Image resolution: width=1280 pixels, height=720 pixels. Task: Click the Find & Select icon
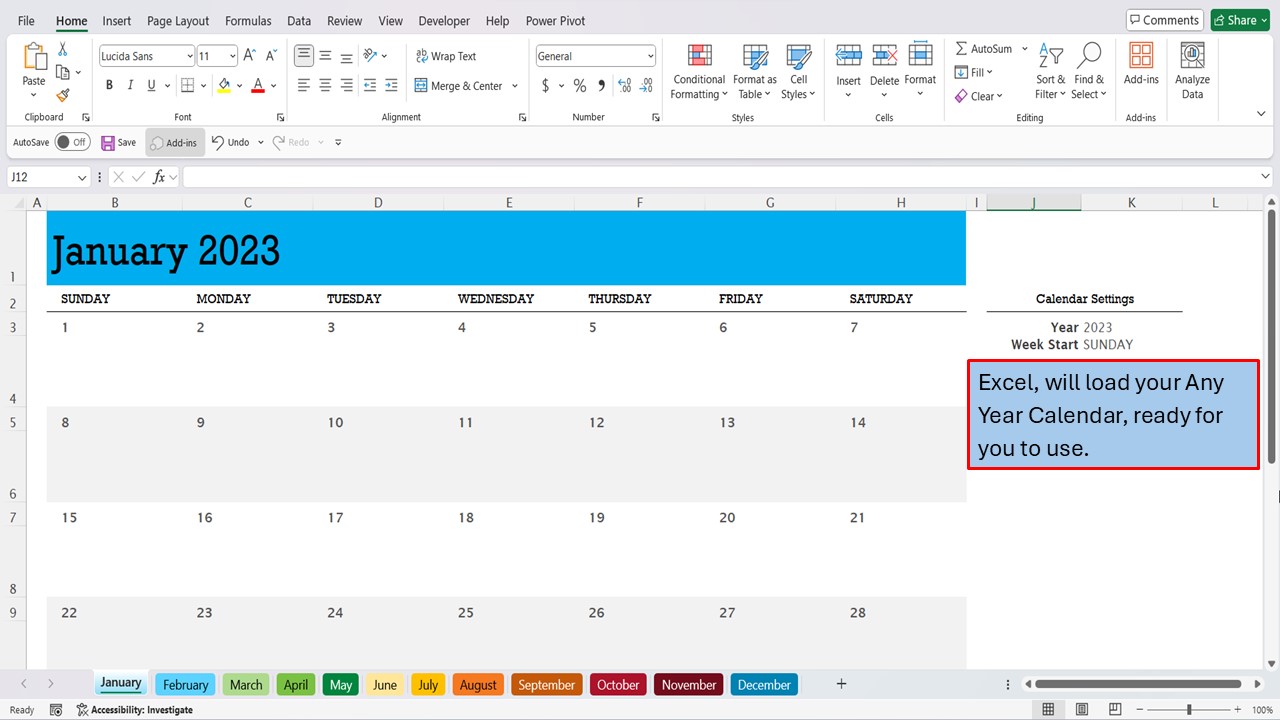point(1089,68)
